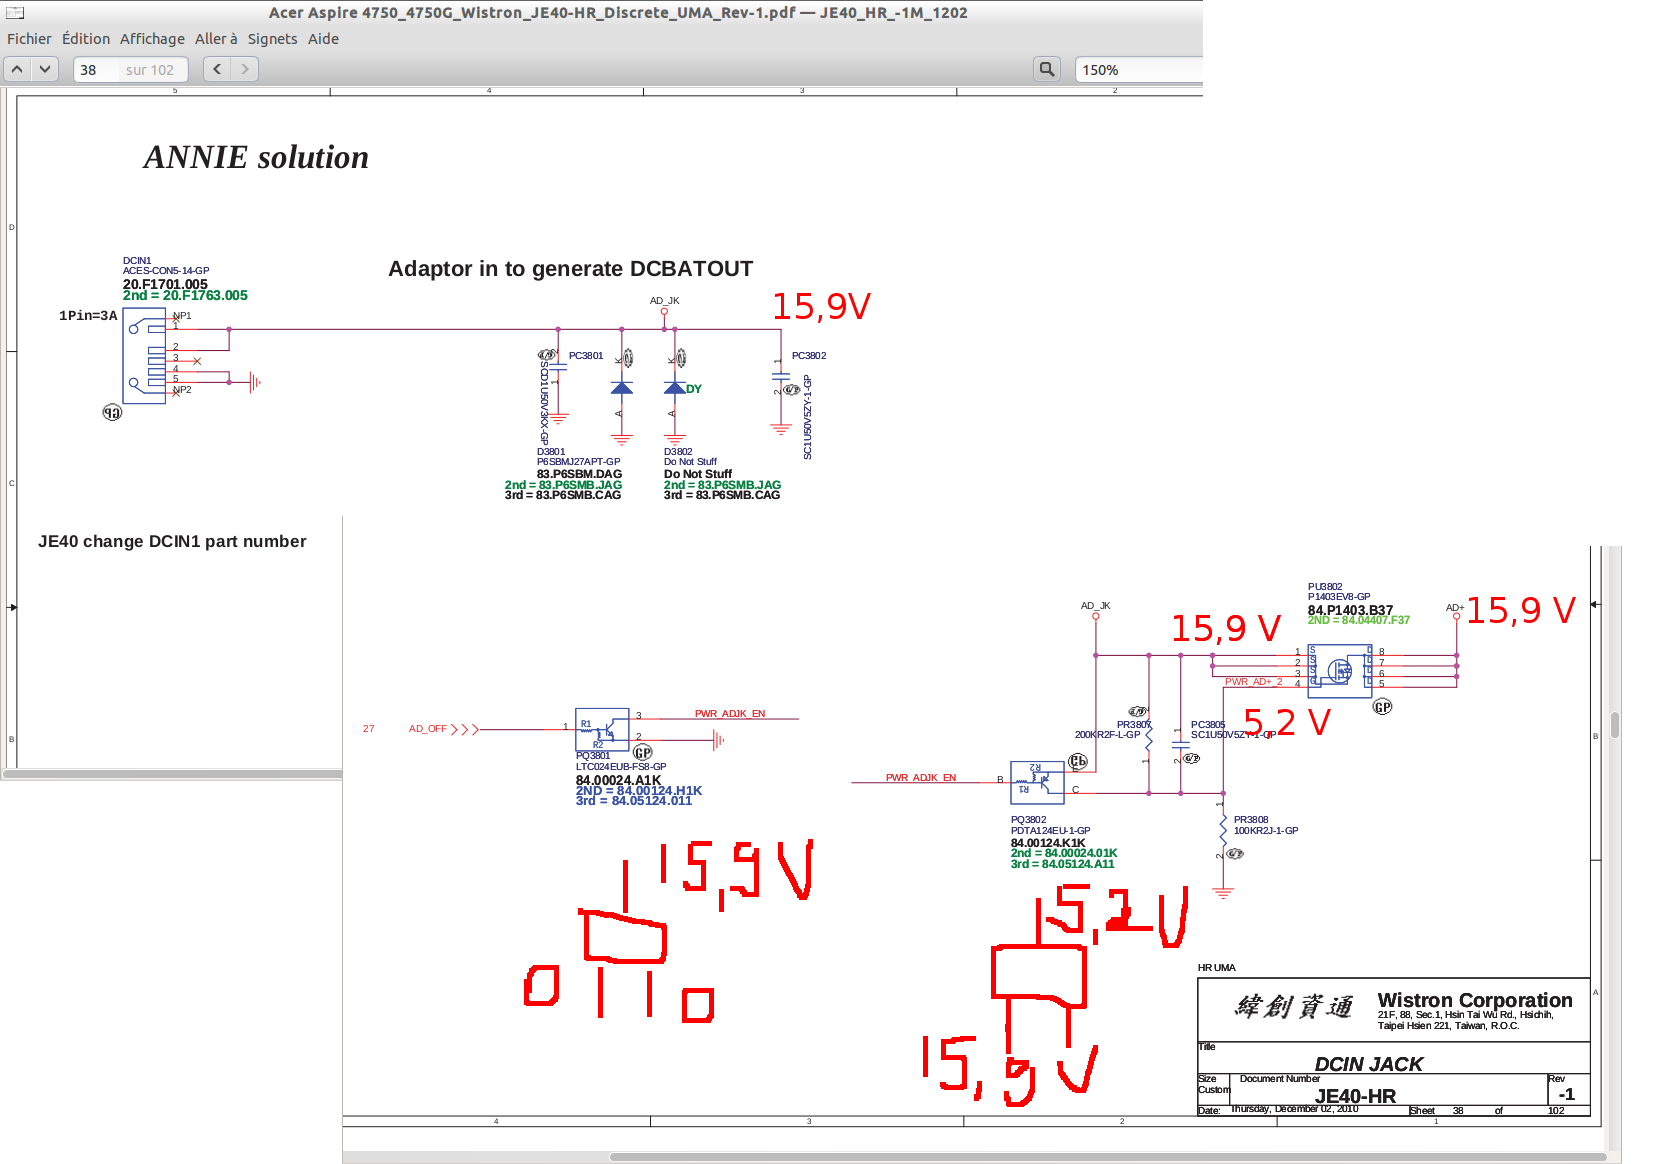Click 'JE40 change DCIN1 part number' note

pos(172,541)
